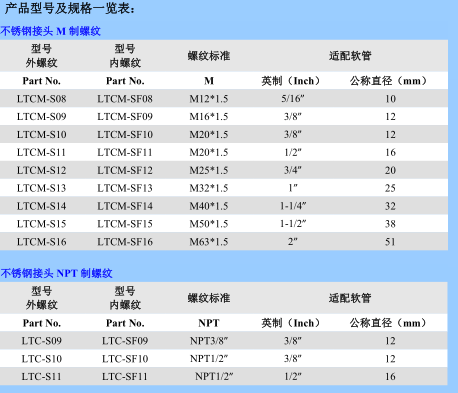Select the NPT column header
The width and height of the screenshot is (458, 393).
click(x=209, y=323)
